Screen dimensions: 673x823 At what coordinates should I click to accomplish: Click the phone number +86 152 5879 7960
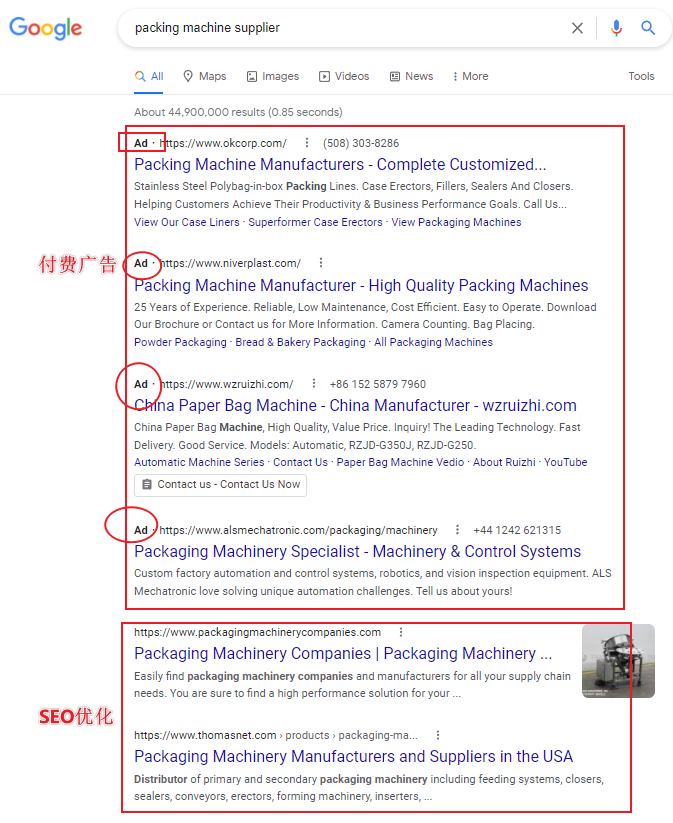click(377, 384)
